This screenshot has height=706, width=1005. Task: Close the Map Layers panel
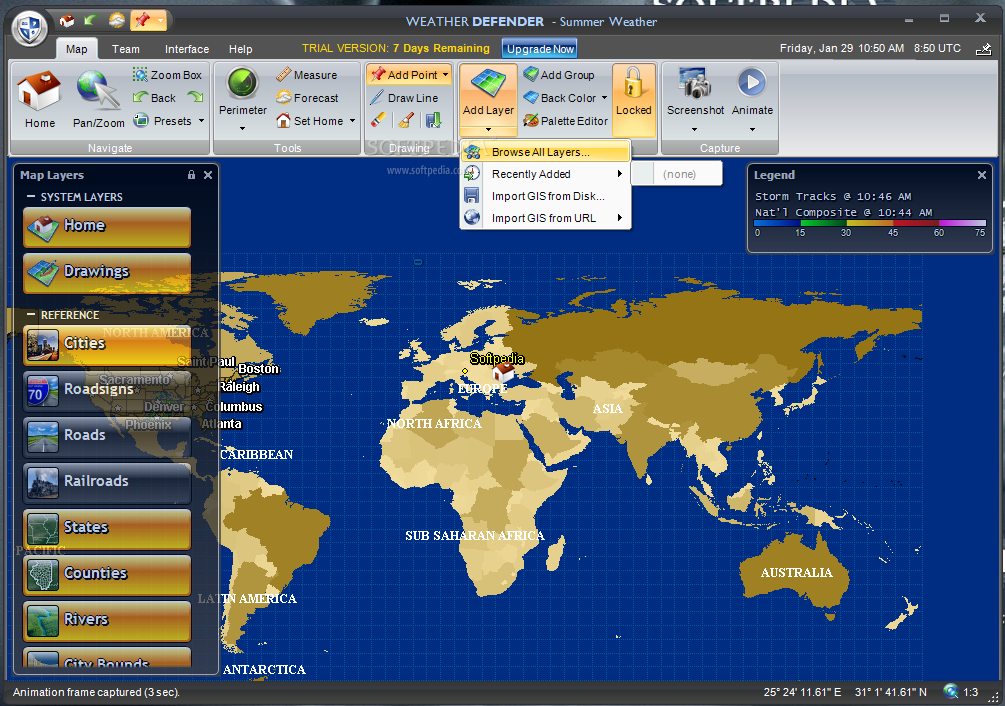[208, 175]
